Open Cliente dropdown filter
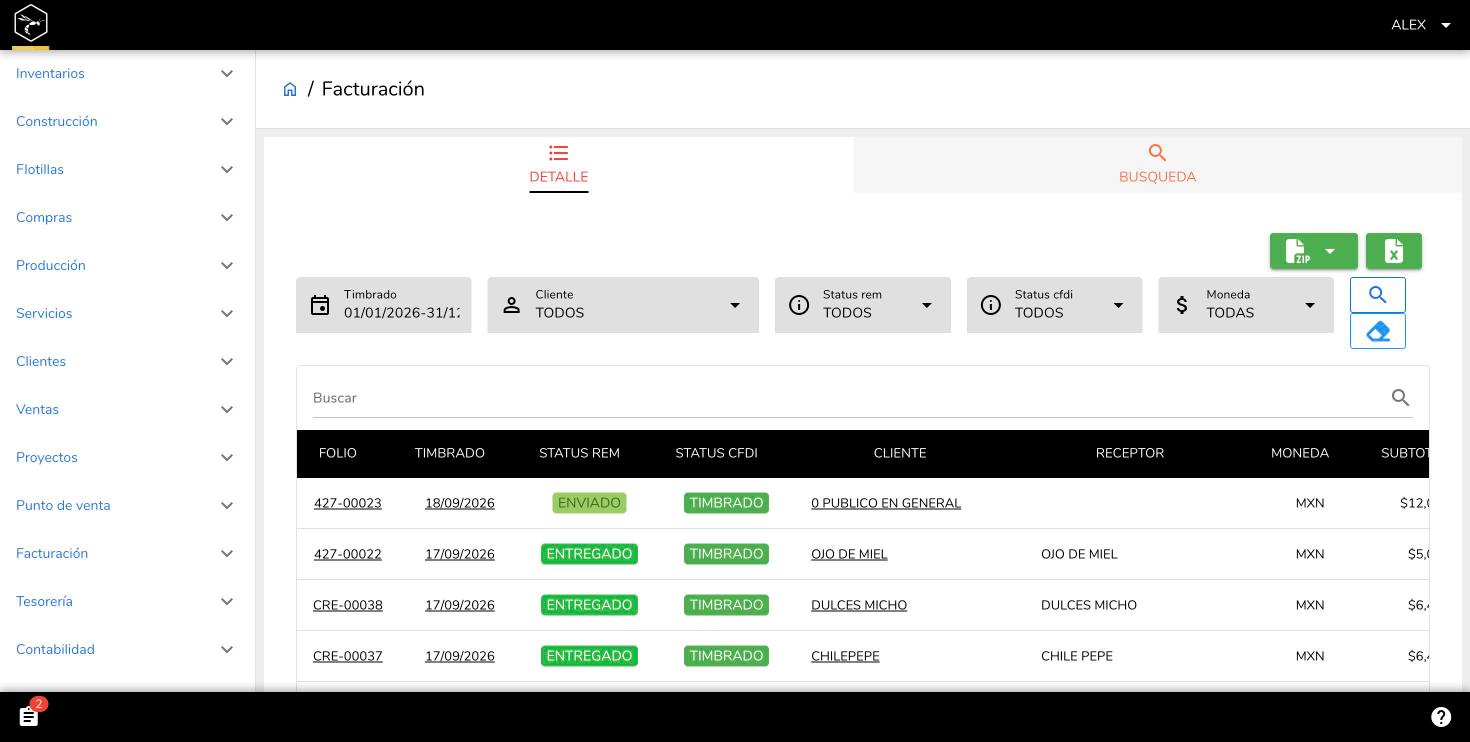Screen dimensions: 1470x742 click(623, 305)
